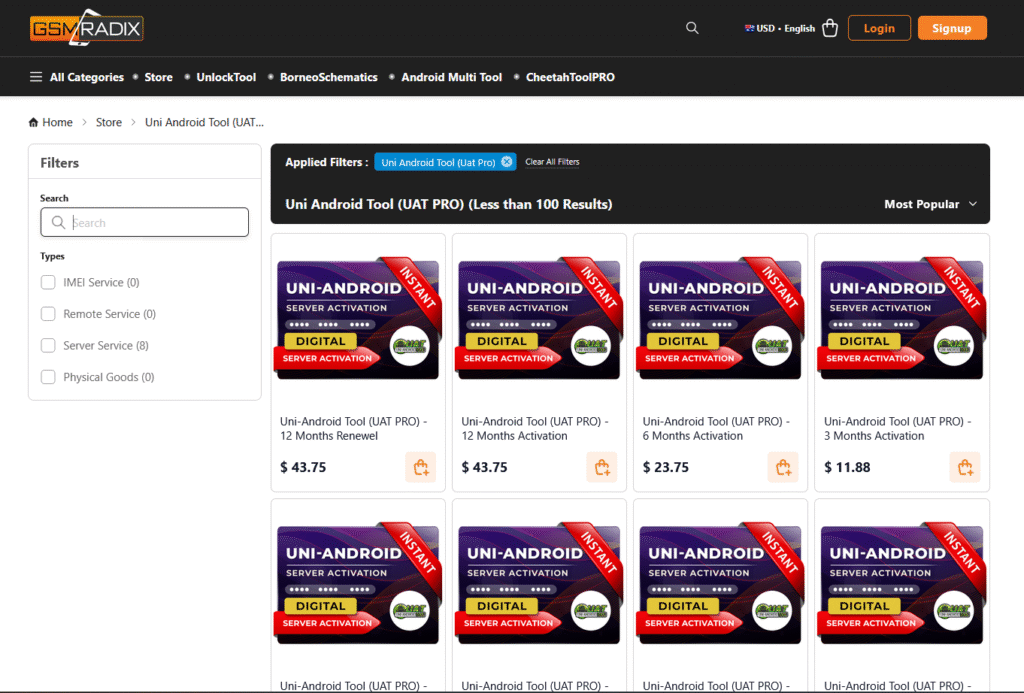Open the shopping bag cart icon
Viewport: 1024px width, 693px height.
point(830,28)
